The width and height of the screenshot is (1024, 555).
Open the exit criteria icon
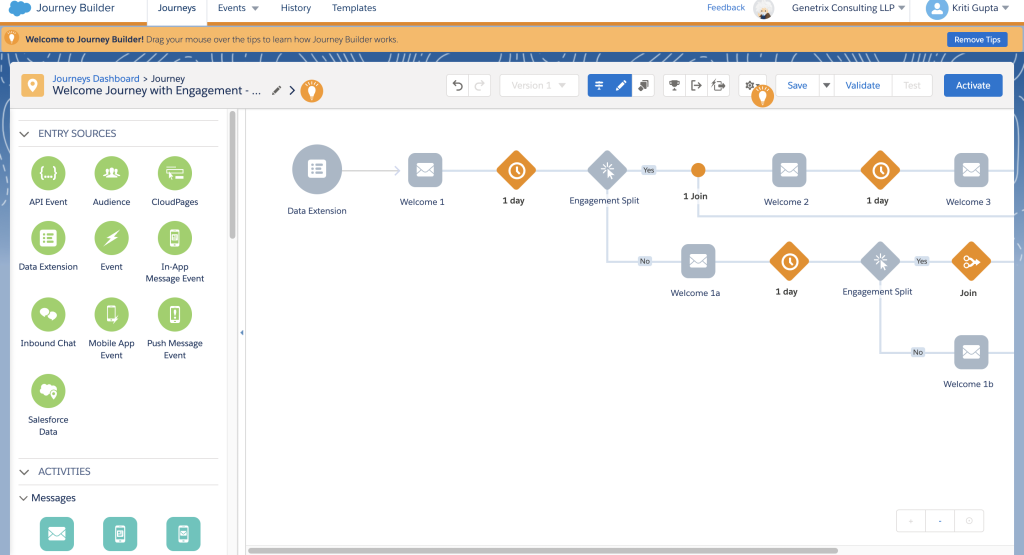(696, 86)
